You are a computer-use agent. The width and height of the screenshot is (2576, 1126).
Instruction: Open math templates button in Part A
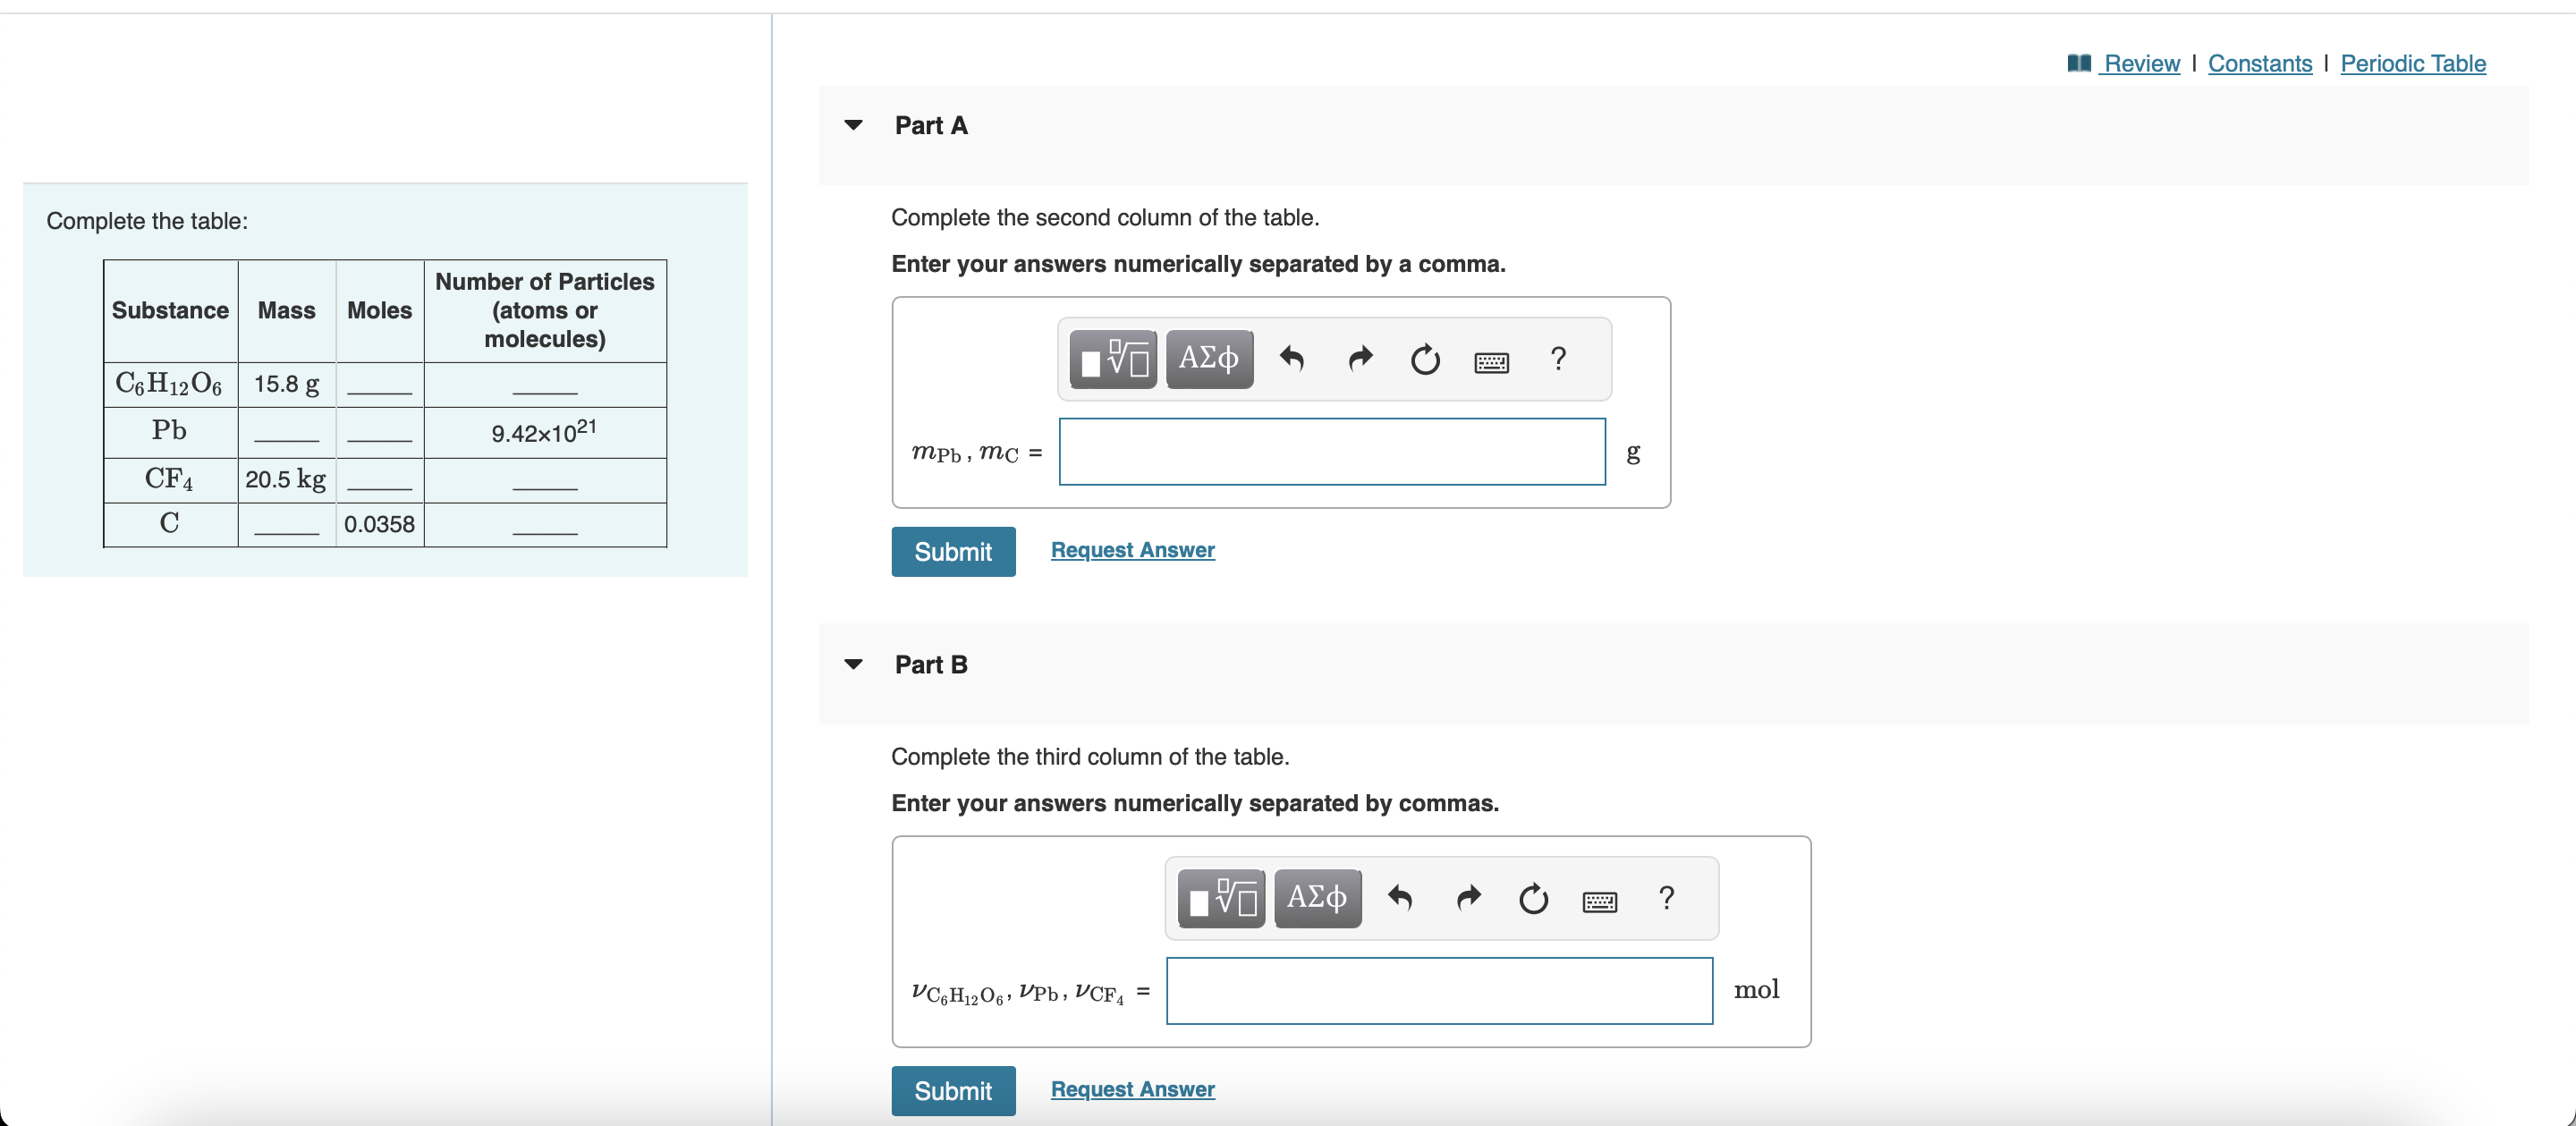coord(1113,359)
